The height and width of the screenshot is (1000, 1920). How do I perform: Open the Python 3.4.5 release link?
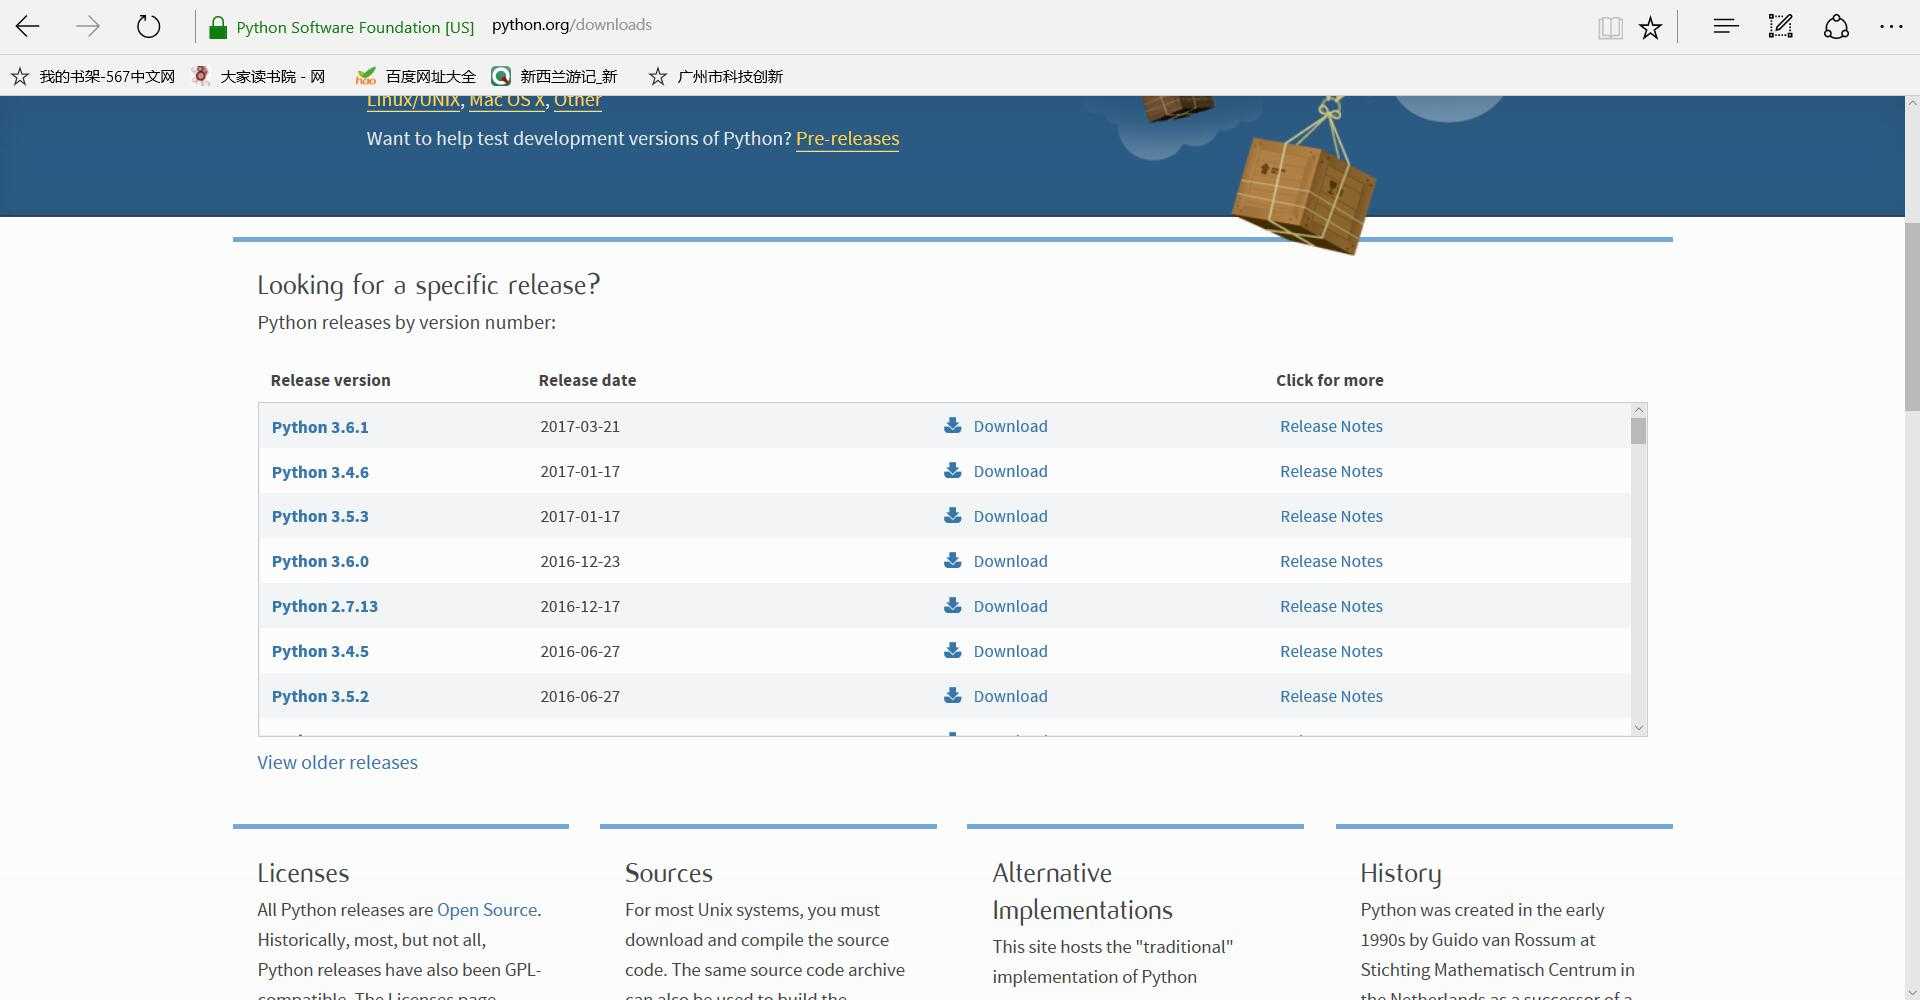click(x=320, y=651)
